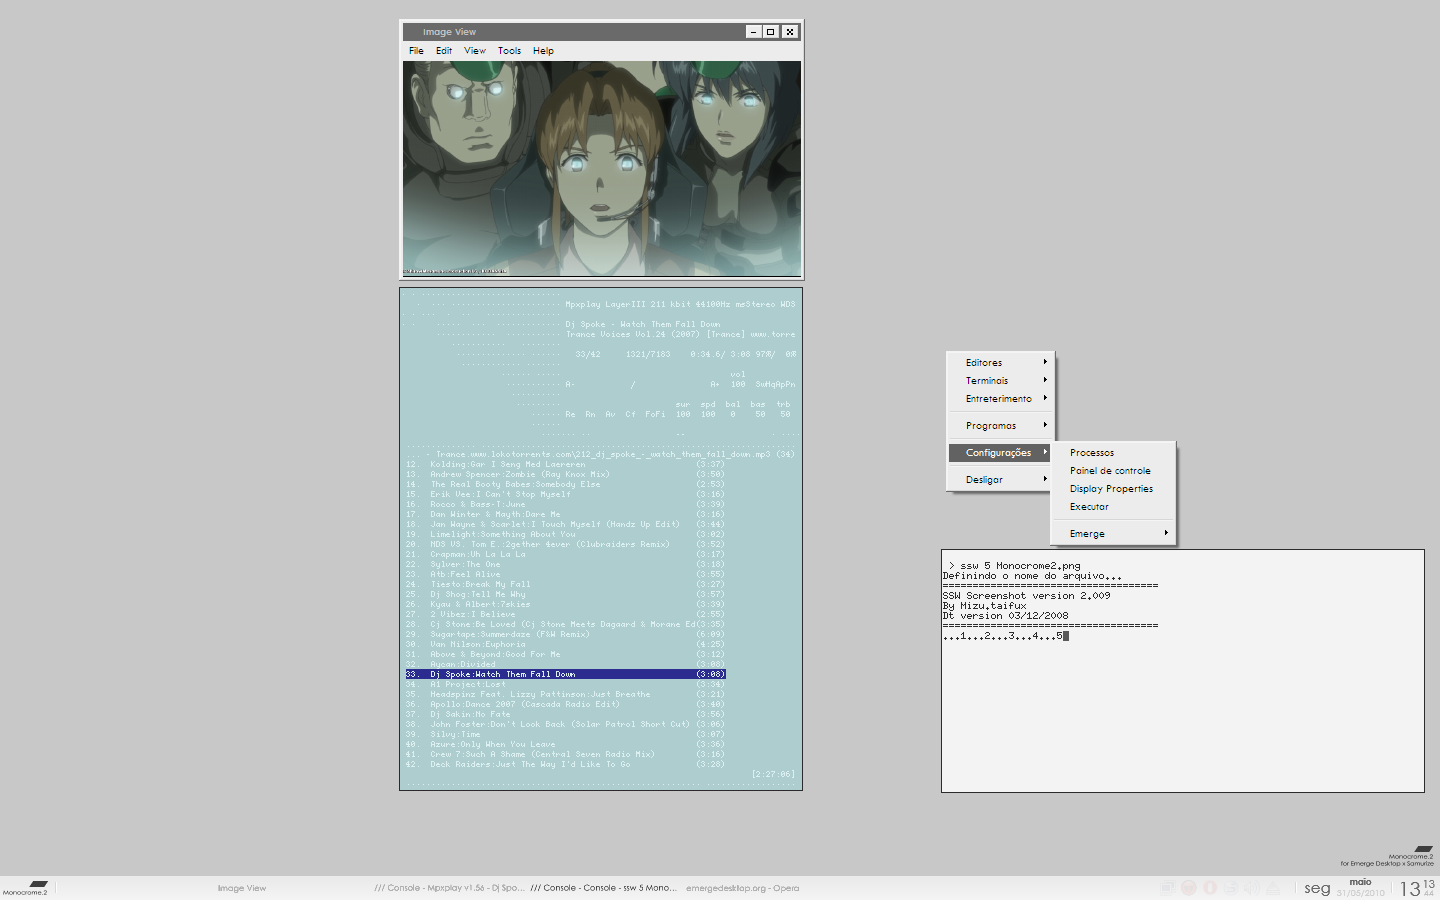Select track 40 Azure:Only When You Leave
This screenshot has width=1440, height=900.
[565, 744]
